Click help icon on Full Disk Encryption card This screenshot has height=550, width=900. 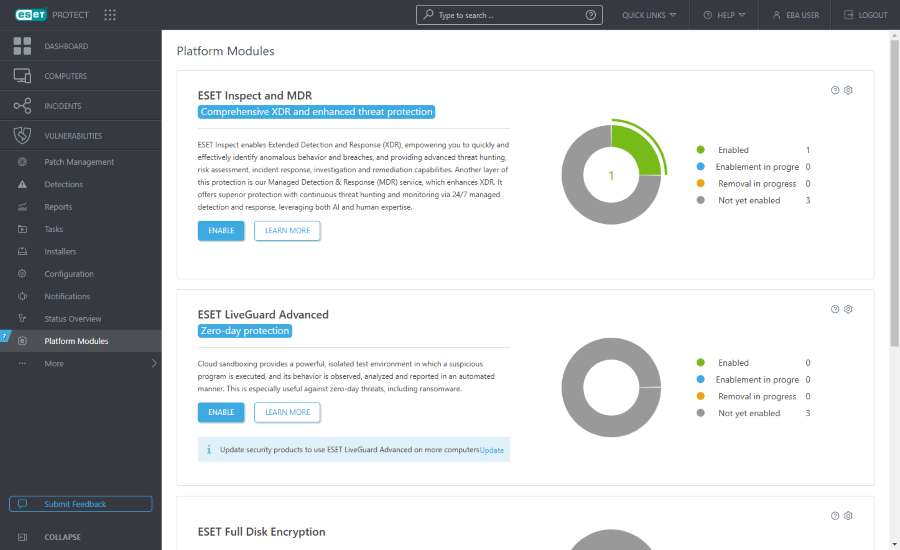tap(835, 516)
